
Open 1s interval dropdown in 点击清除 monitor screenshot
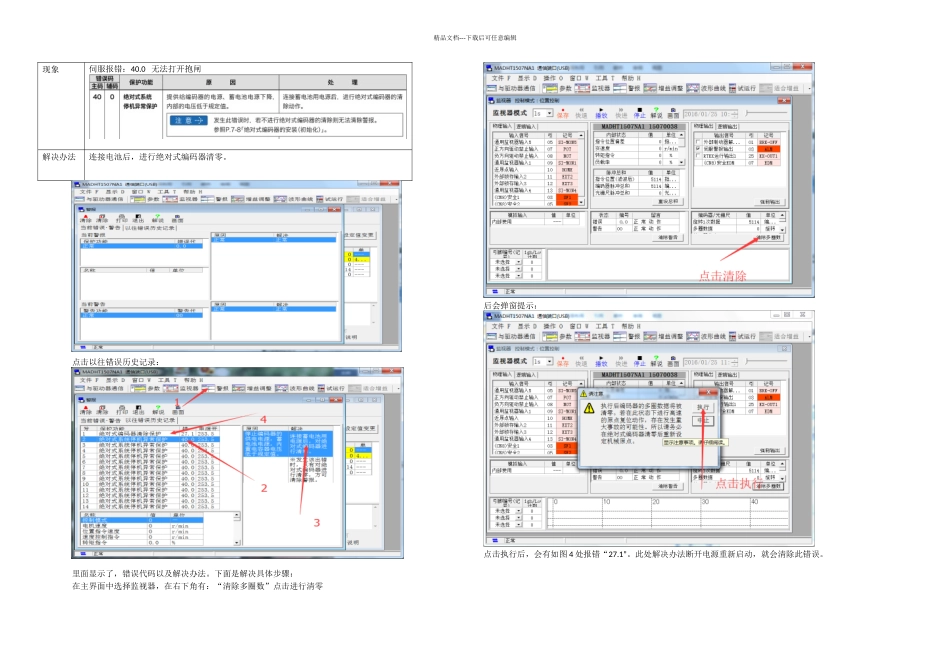(550, 113)
